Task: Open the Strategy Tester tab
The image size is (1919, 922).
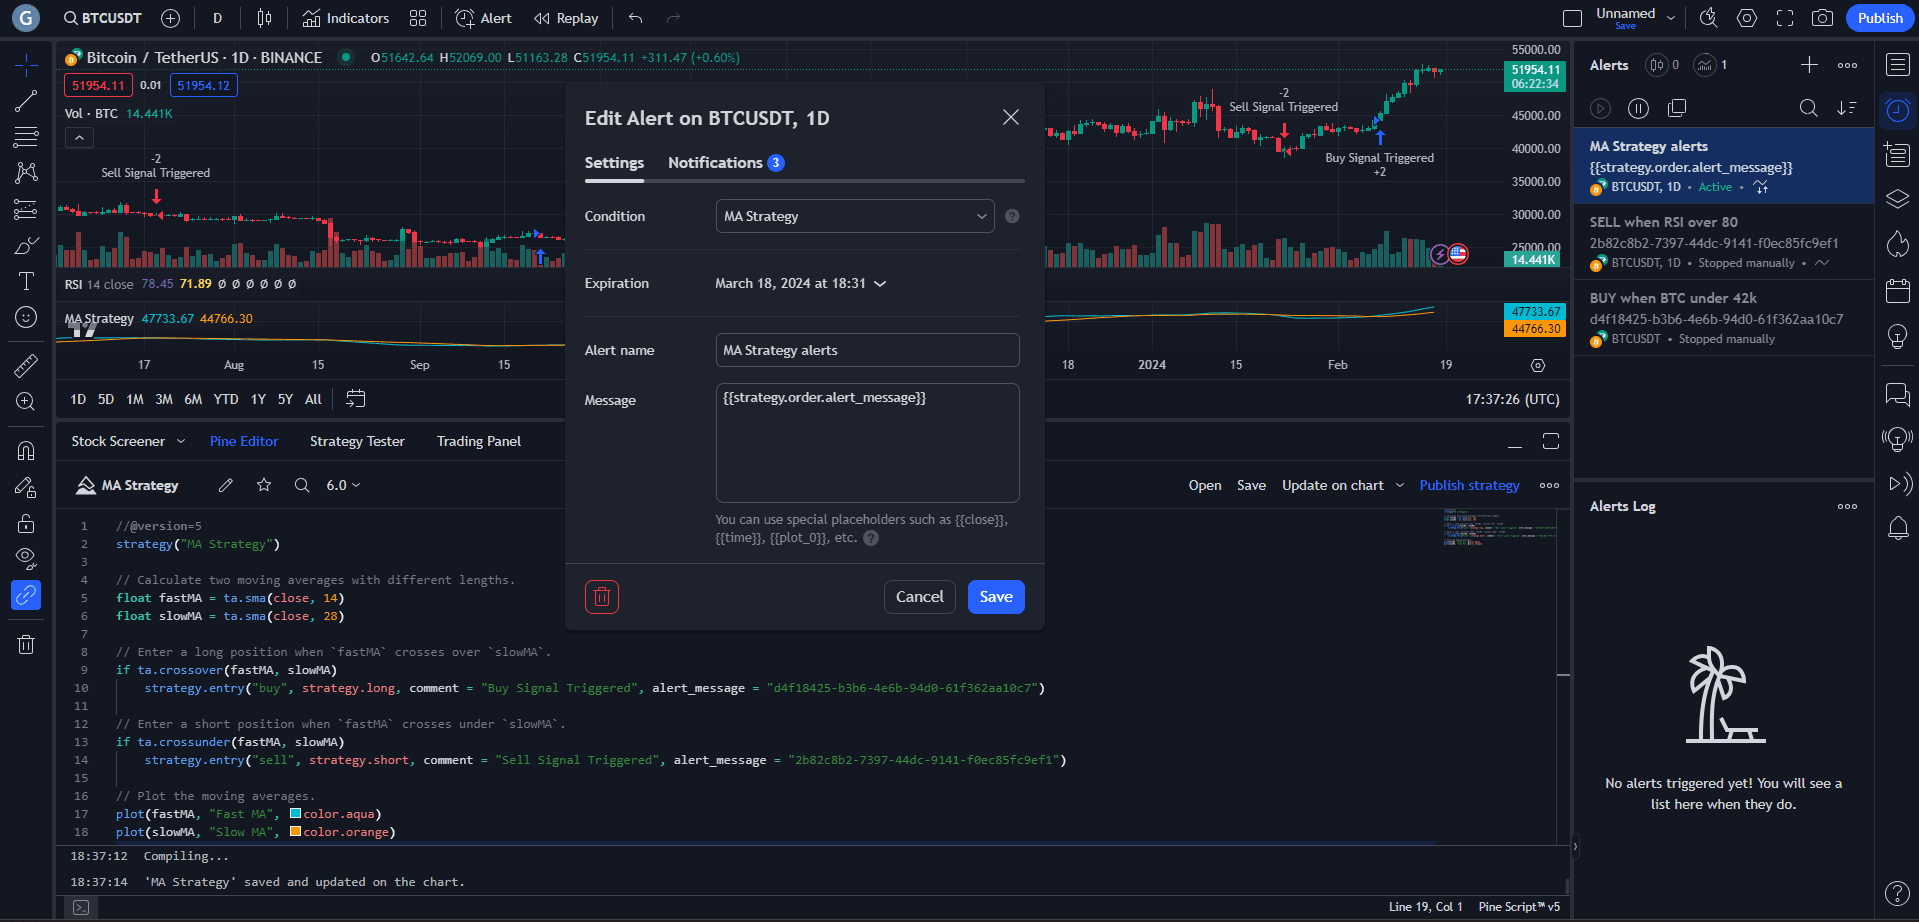Action: 357,441
